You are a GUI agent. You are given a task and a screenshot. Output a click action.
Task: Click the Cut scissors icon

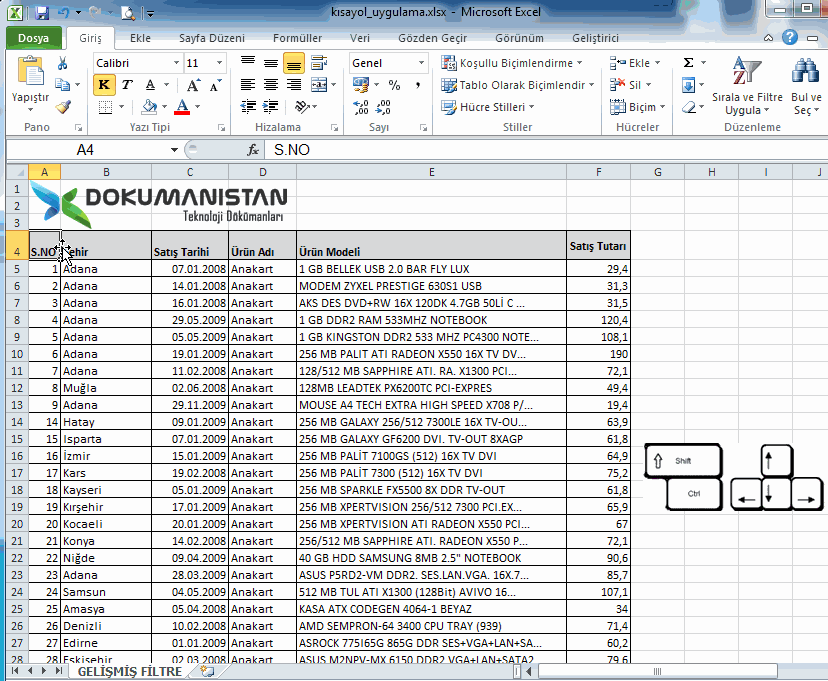pos(62,63)
